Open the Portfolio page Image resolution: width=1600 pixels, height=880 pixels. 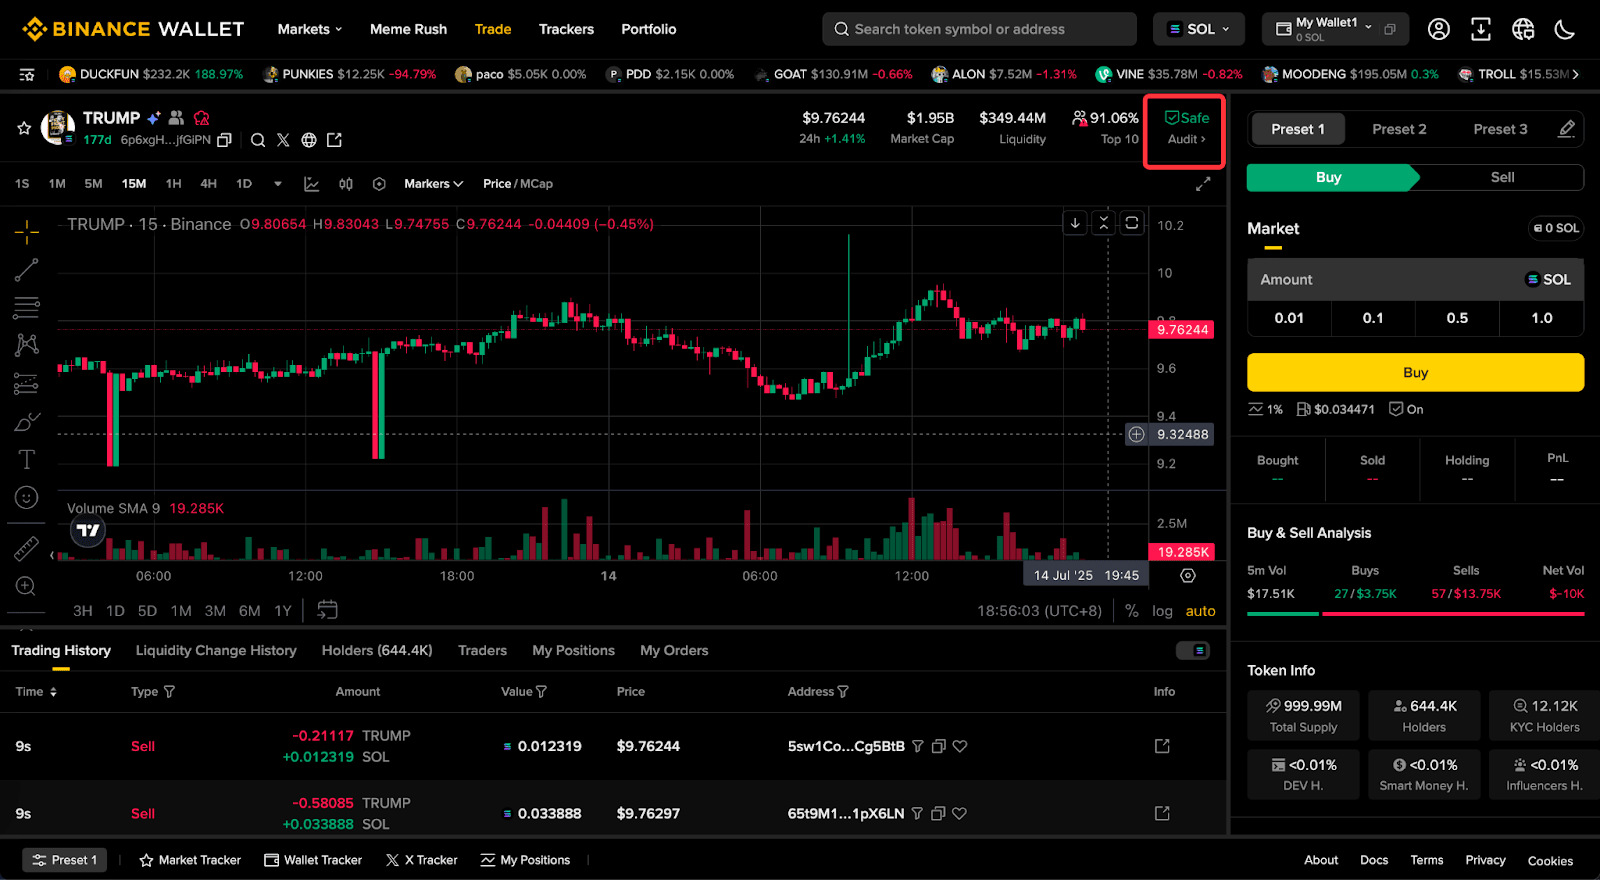pyautogui.click(x=648, y=29)
